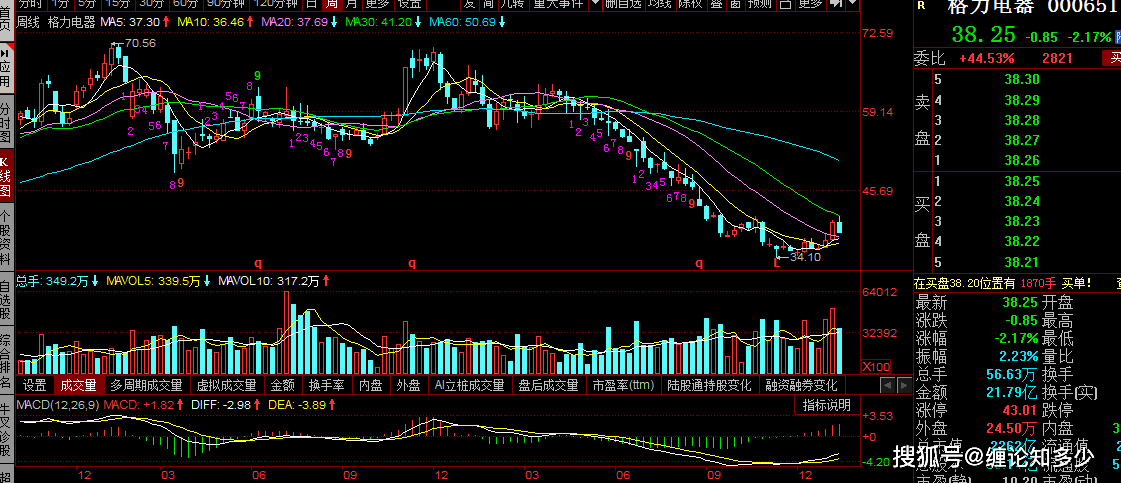Switch to 月 monthly chart period
Screen dimensions: 1121x483
348,4
